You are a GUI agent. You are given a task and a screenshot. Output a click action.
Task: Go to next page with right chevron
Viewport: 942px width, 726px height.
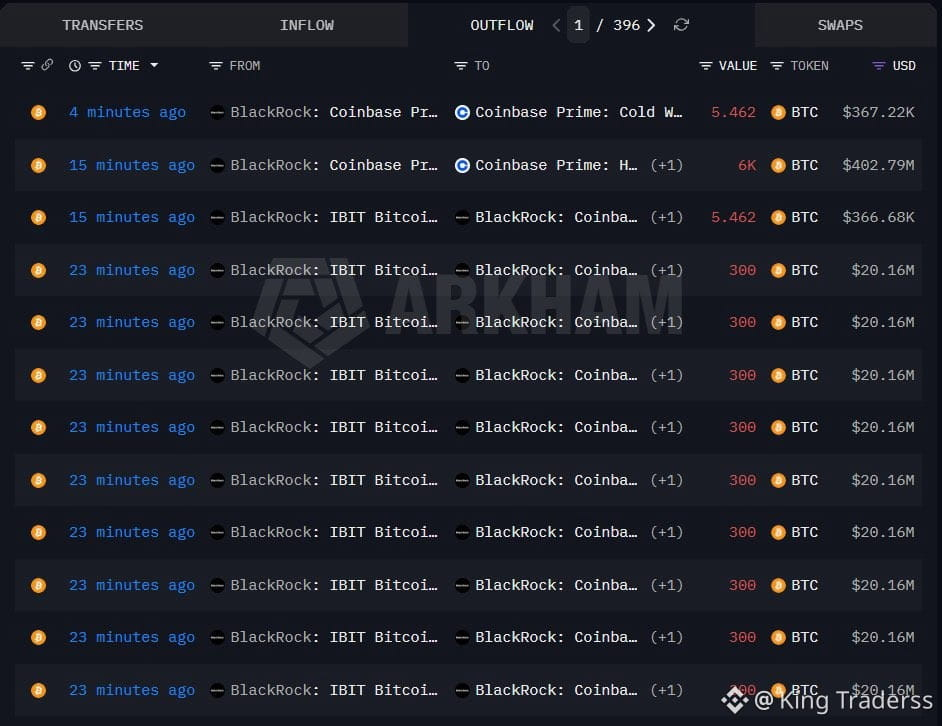[x=651, y=25]
